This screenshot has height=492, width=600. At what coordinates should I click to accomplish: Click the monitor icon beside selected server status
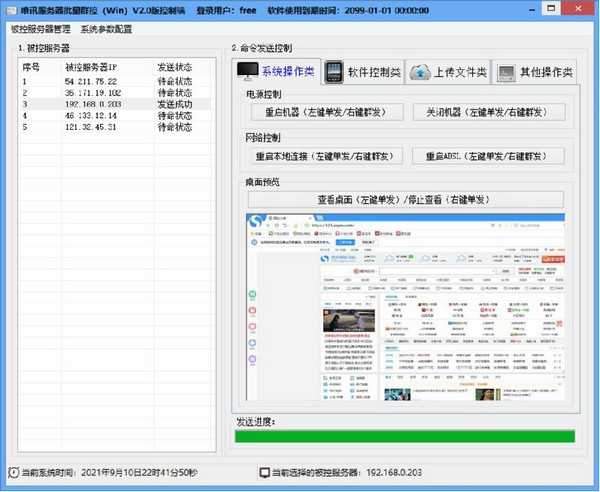pyautogui.click(x=264, y=472)
